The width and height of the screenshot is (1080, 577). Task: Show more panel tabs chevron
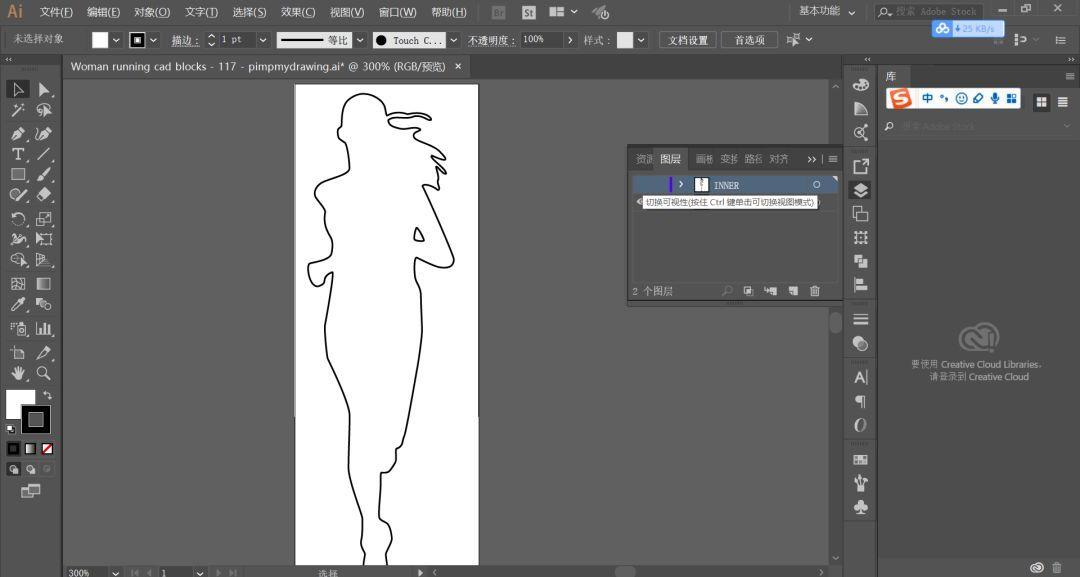click(811, 159)
